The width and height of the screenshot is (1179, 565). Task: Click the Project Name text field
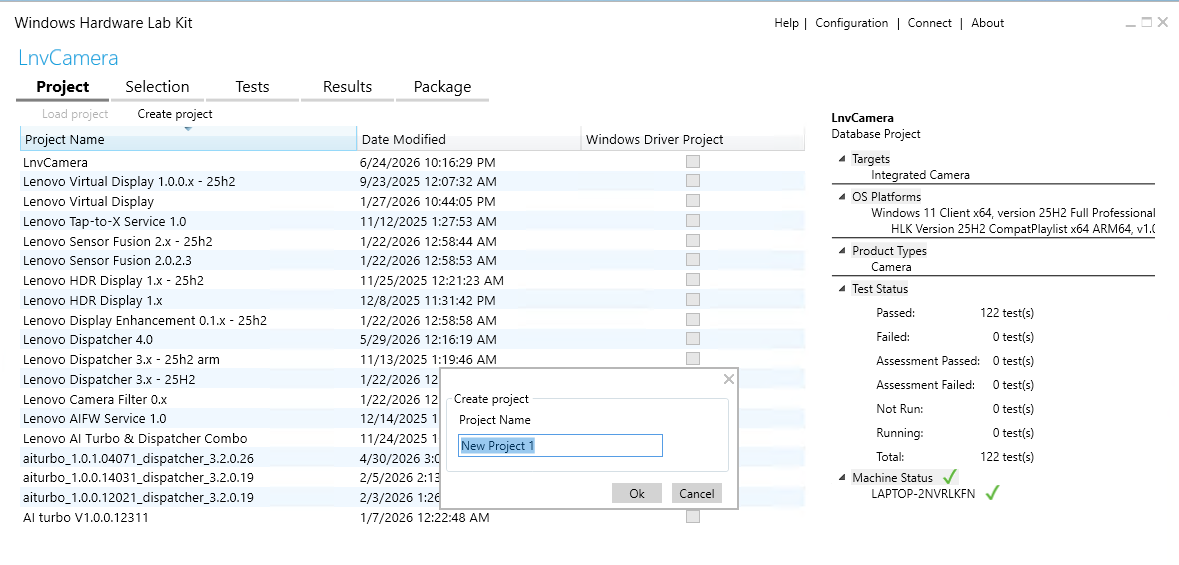[x=560, y=445]
